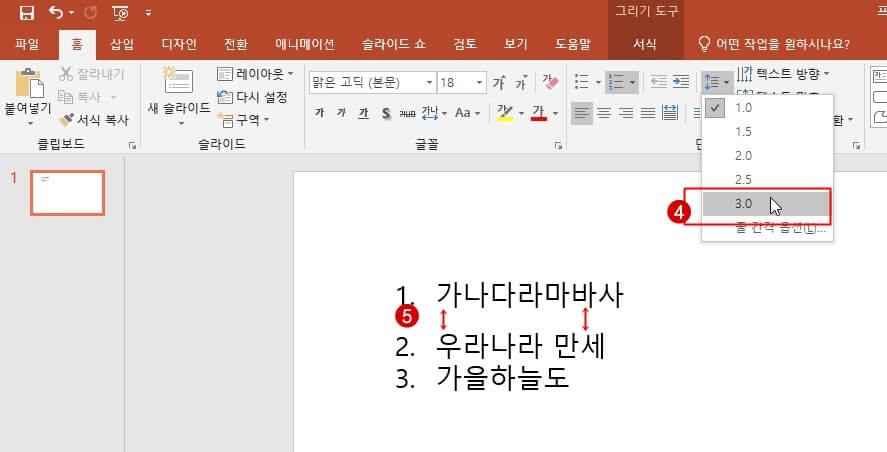Click the distributed alignment icon
Viewport: 887px width, 452px height.
670,113
